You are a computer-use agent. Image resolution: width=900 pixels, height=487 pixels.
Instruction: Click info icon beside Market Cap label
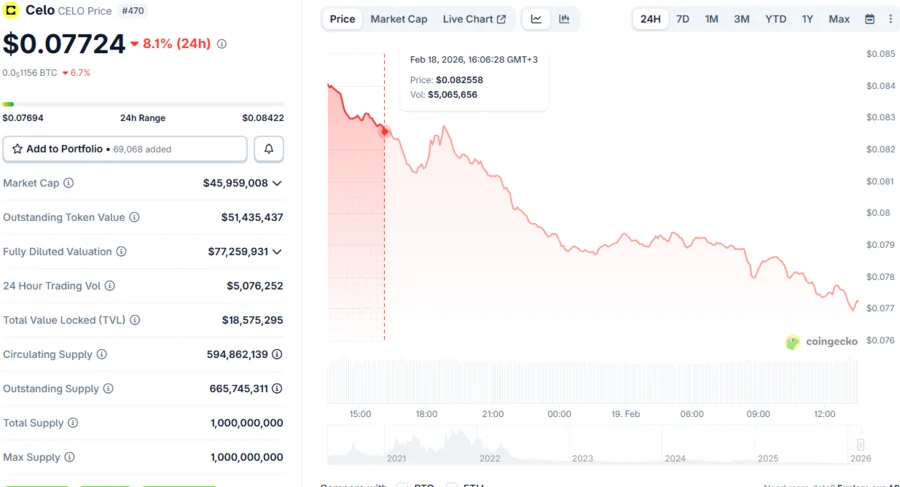pos(69,183)
